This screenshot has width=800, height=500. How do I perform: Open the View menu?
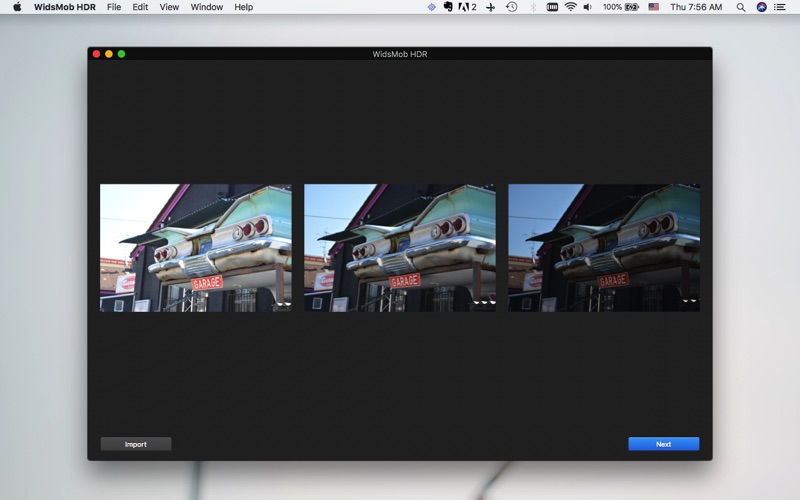pos(169,7)
